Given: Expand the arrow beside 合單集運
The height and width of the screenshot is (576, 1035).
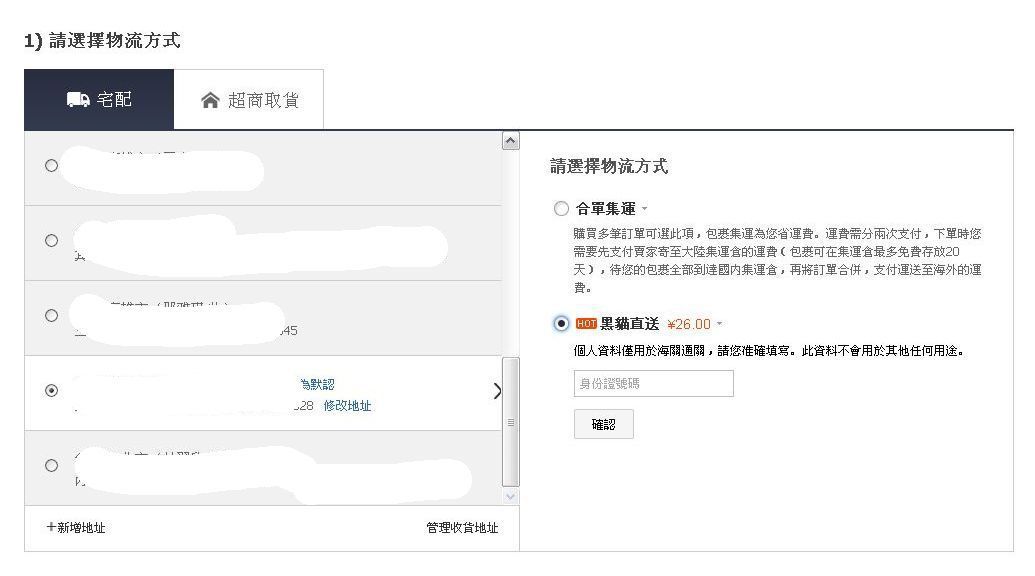Looking at the screenshot, I should coord(645,209).
